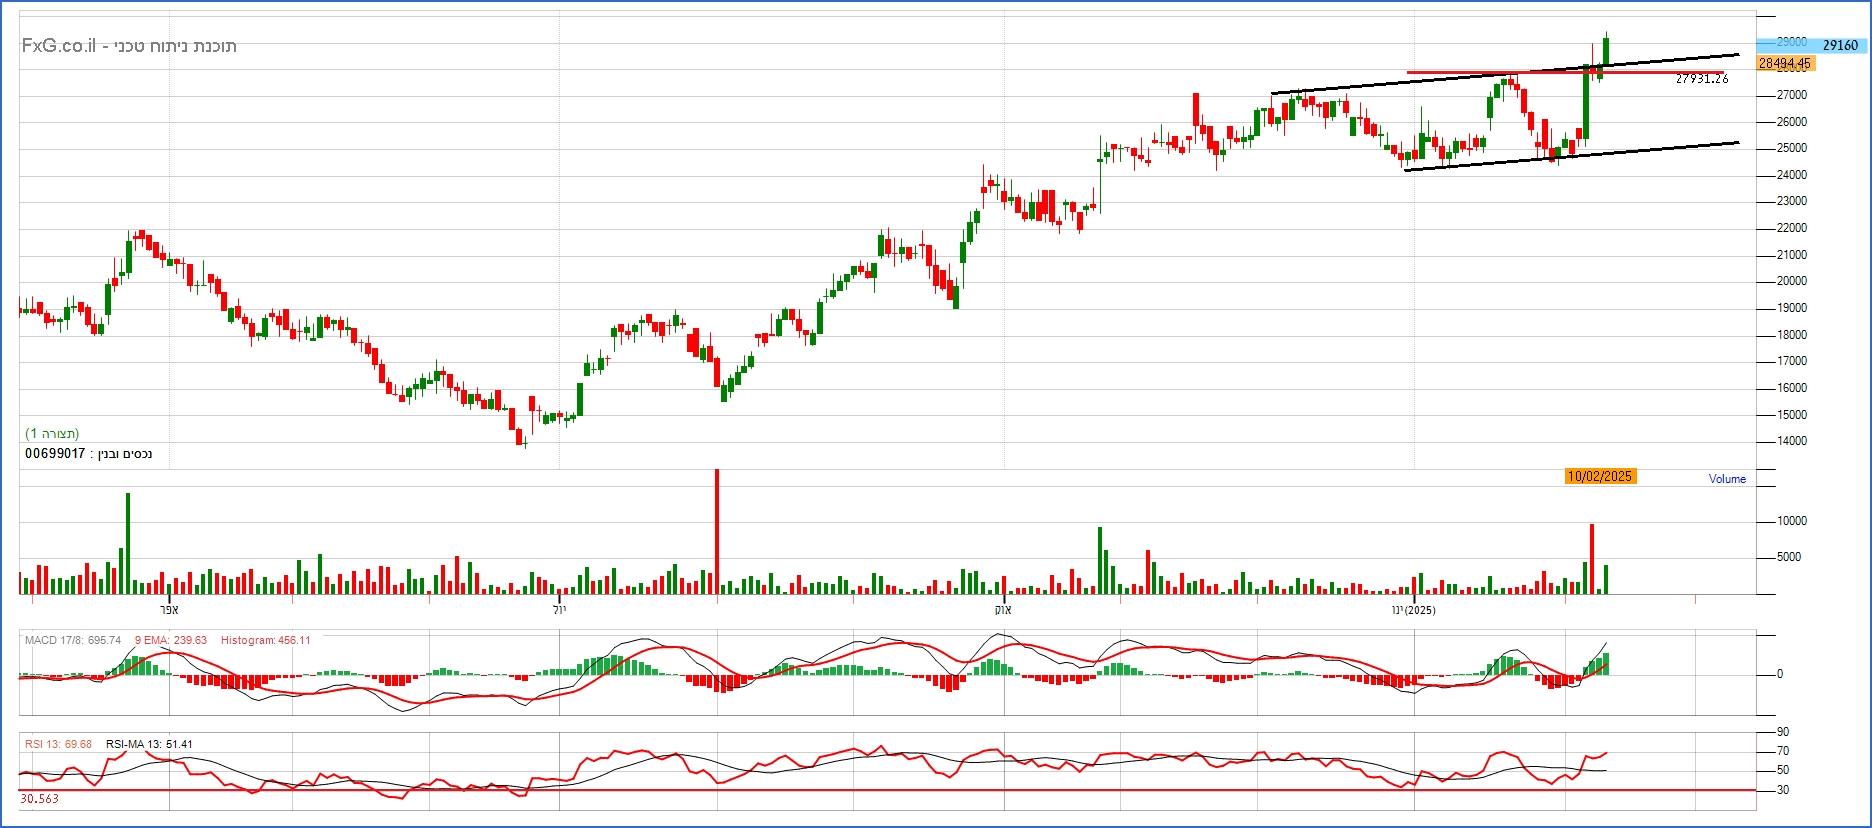Click the ינו(2025) time axis label

pos(1412,610)
